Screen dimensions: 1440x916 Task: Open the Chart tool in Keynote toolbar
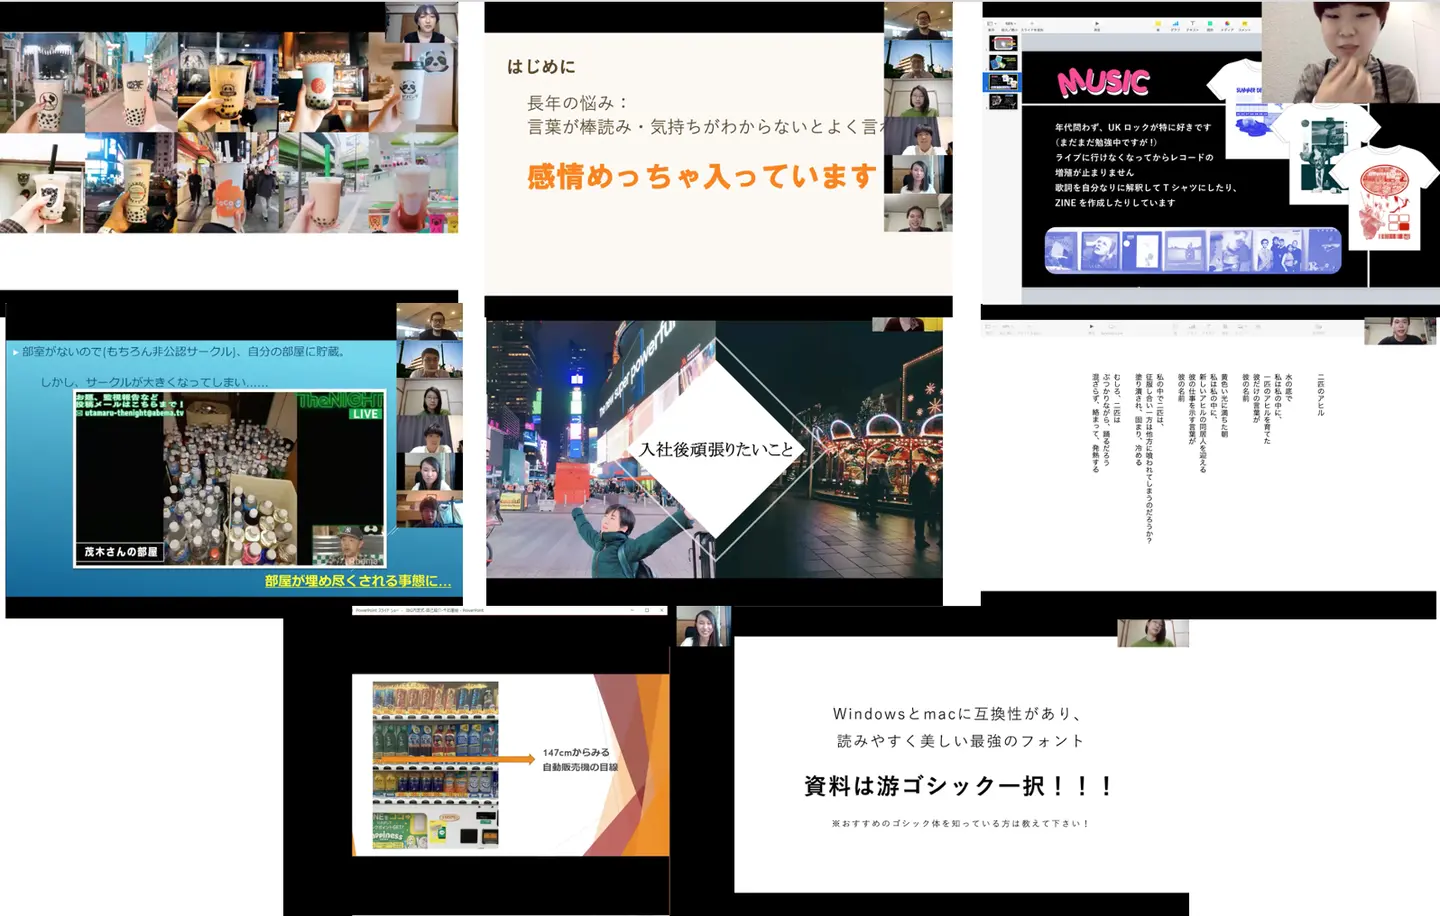coord(1175,24)
